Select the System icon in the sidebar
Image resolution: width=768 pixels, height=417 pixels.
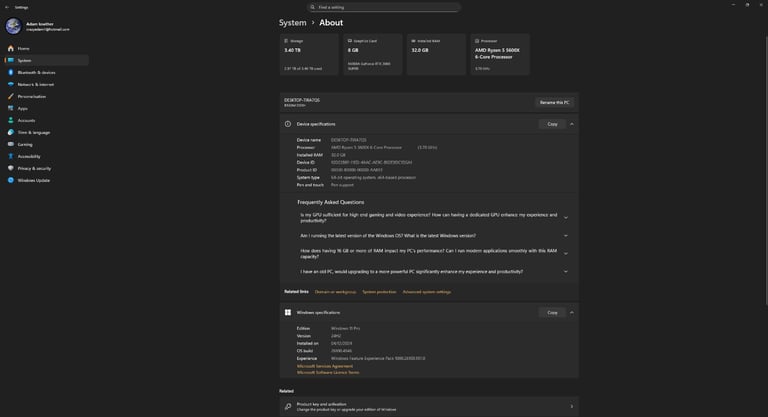(11, 60)
